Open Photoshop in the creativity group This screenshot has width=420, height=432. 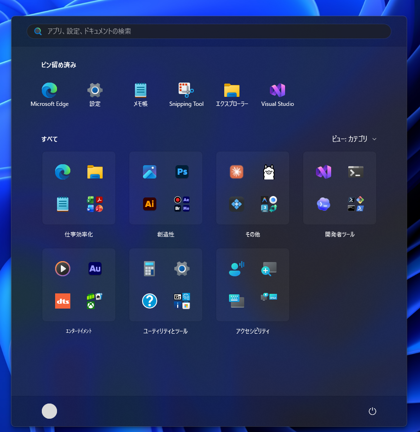pos(182,172)
